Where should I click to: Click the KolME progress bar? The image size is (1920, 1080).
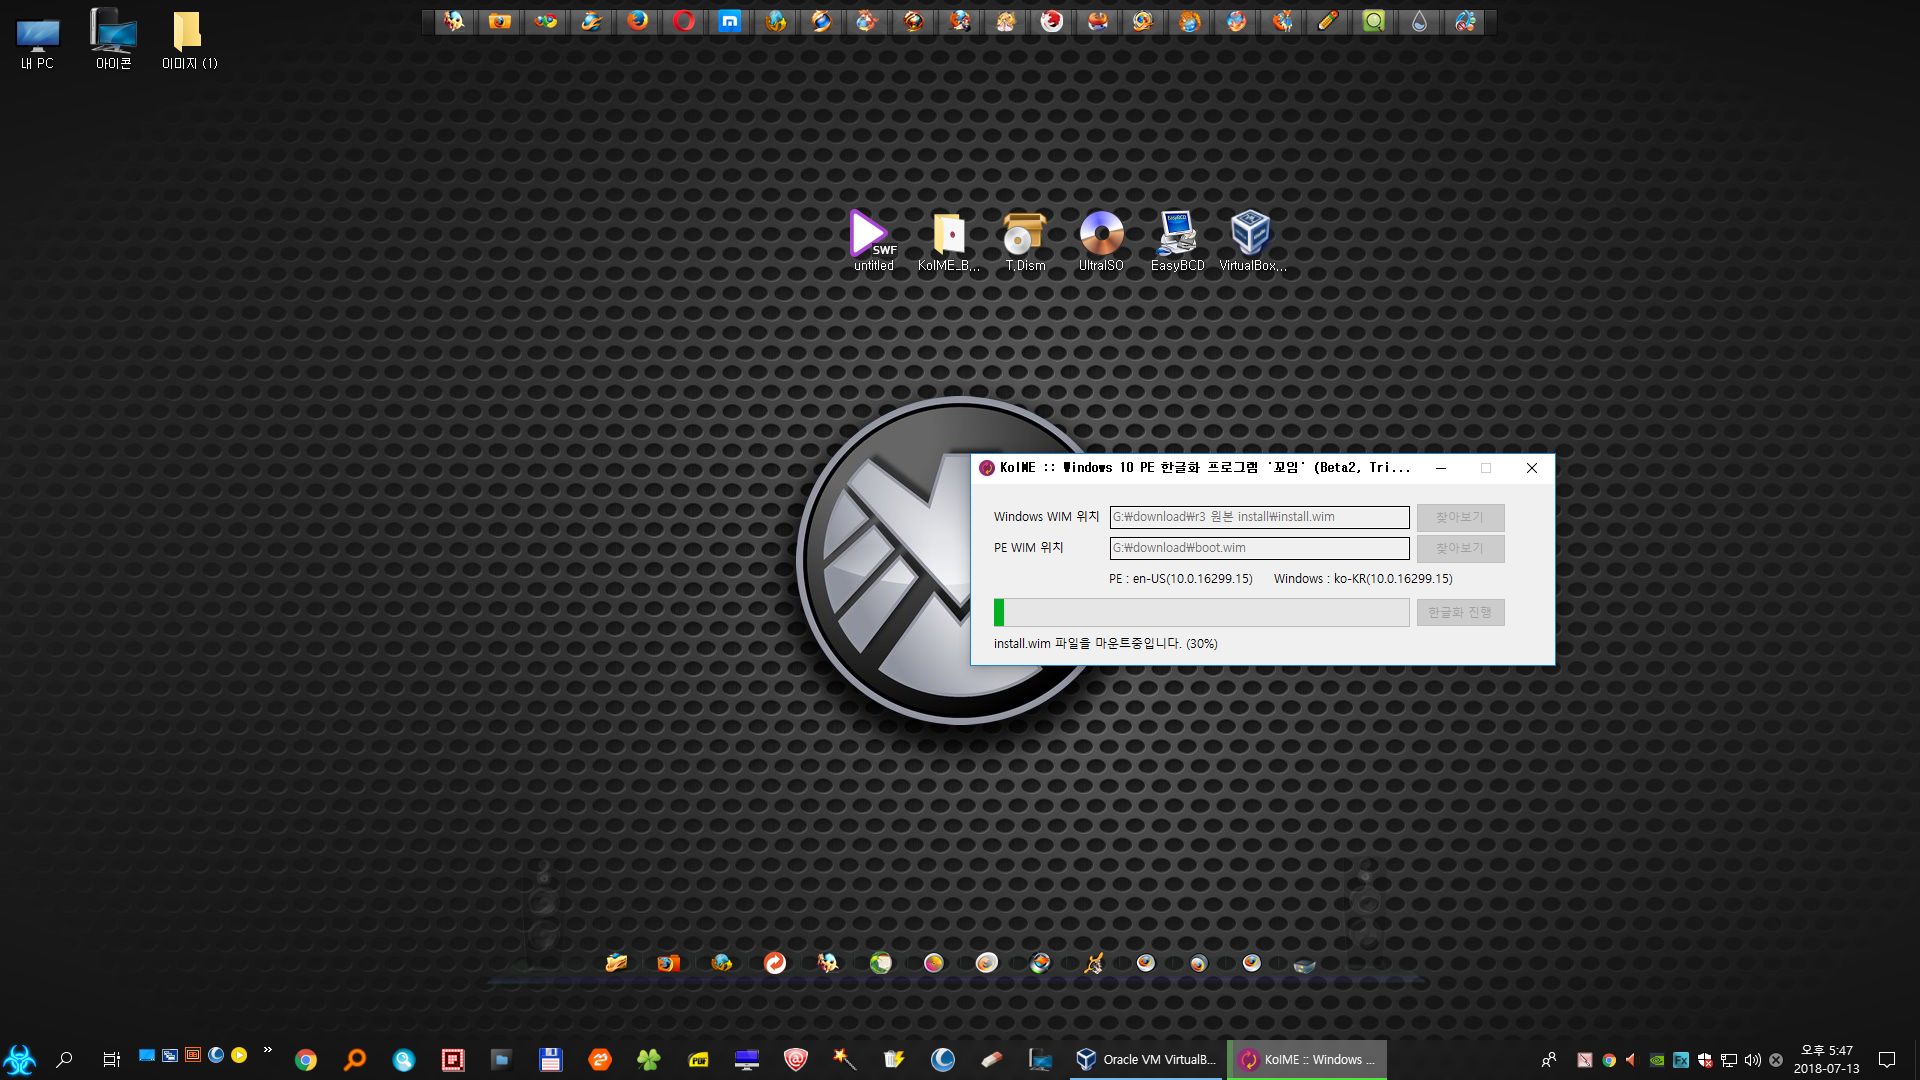1201,612
